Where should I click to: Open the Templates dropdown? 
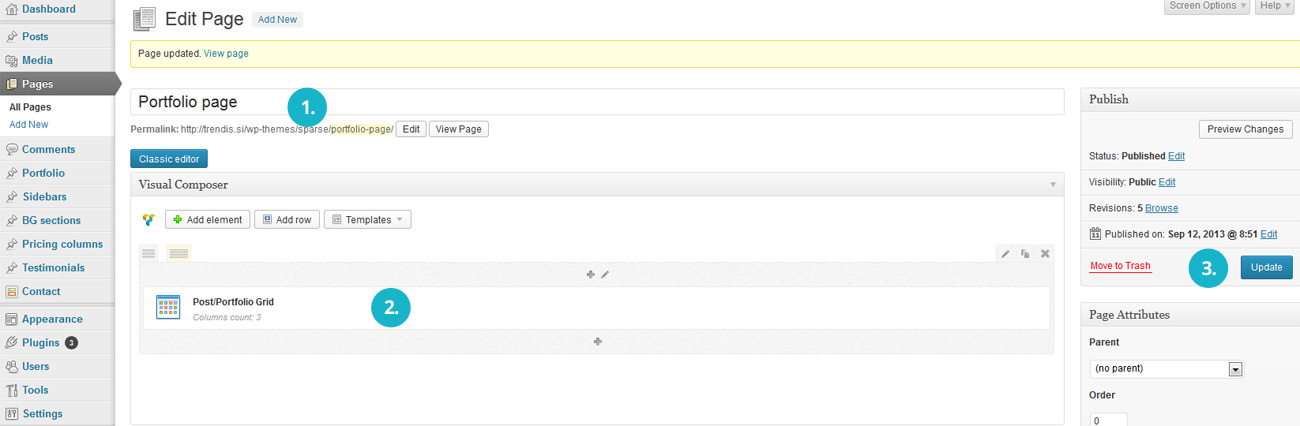(367, 219)
